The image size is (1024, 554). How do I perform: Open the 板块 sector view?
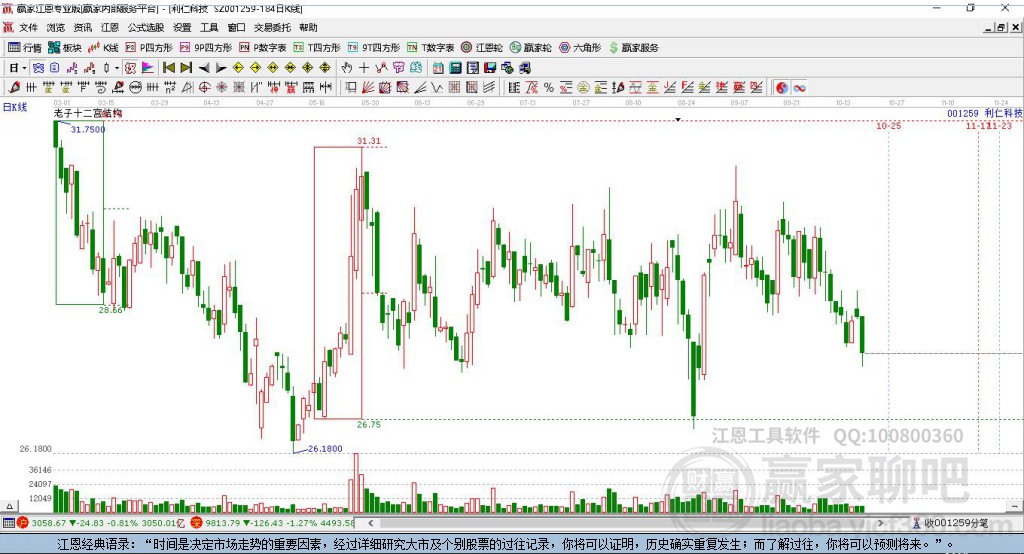(65, 48)
